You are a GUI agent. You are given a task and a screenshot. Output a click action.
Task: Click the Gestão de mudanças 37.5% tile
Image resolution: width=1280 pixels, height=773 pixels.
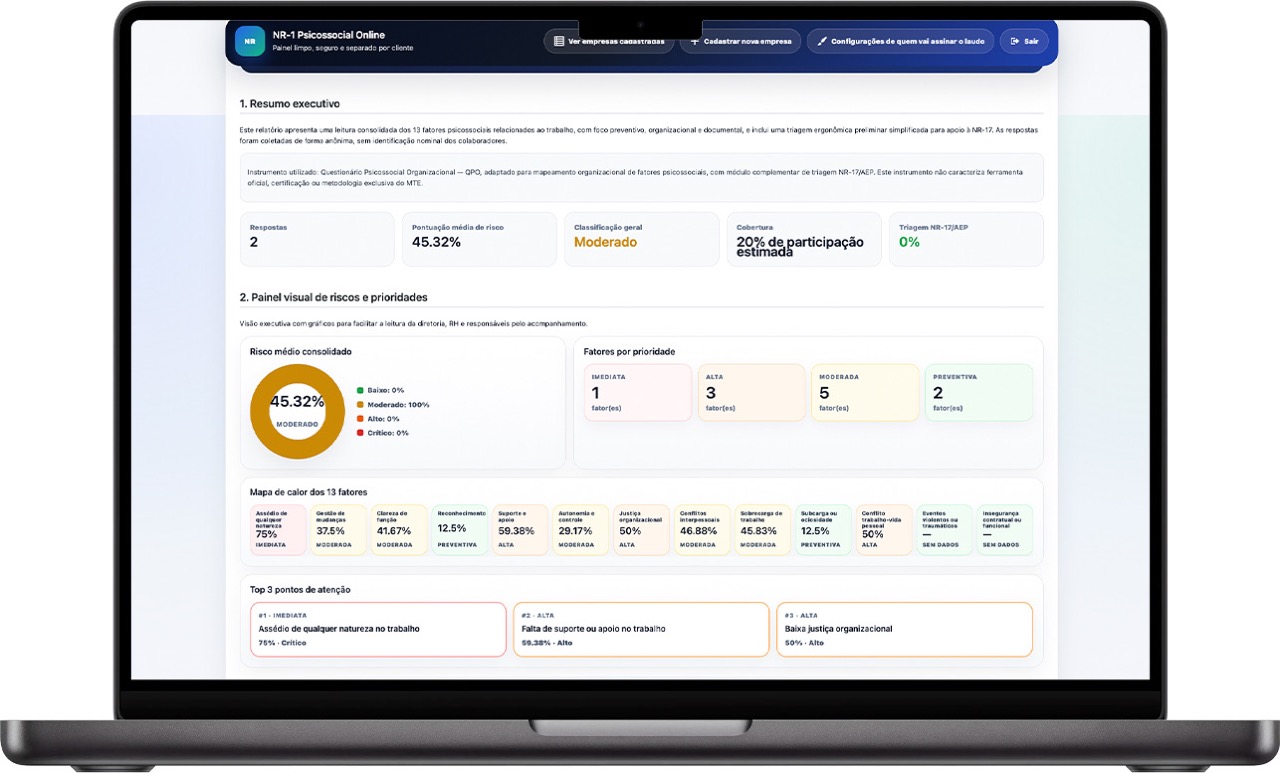tap(339, 530)
